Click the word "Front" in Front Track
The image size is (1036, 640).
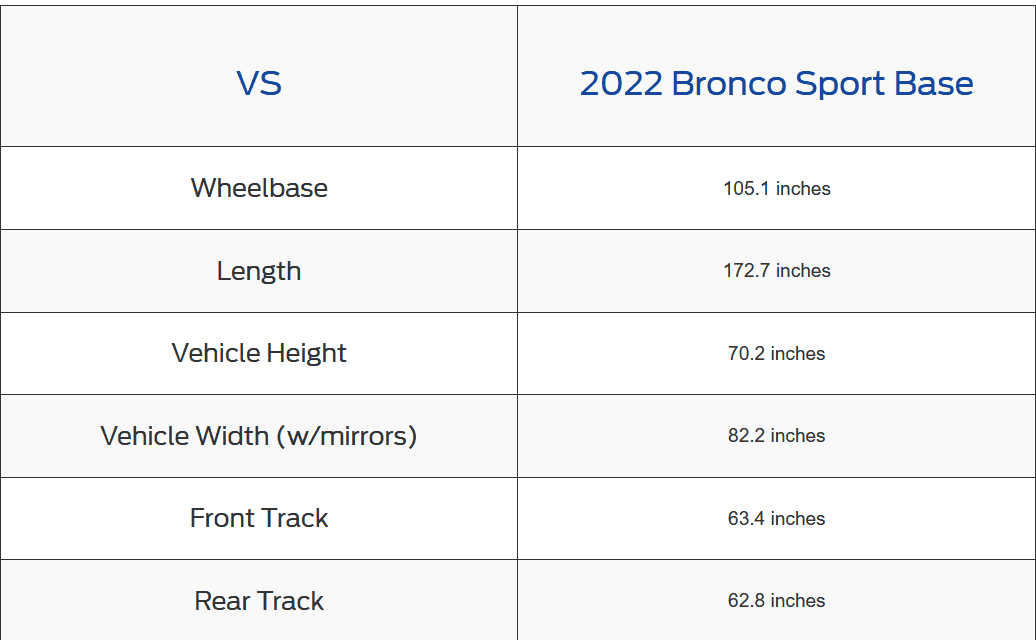coord(222,518)
